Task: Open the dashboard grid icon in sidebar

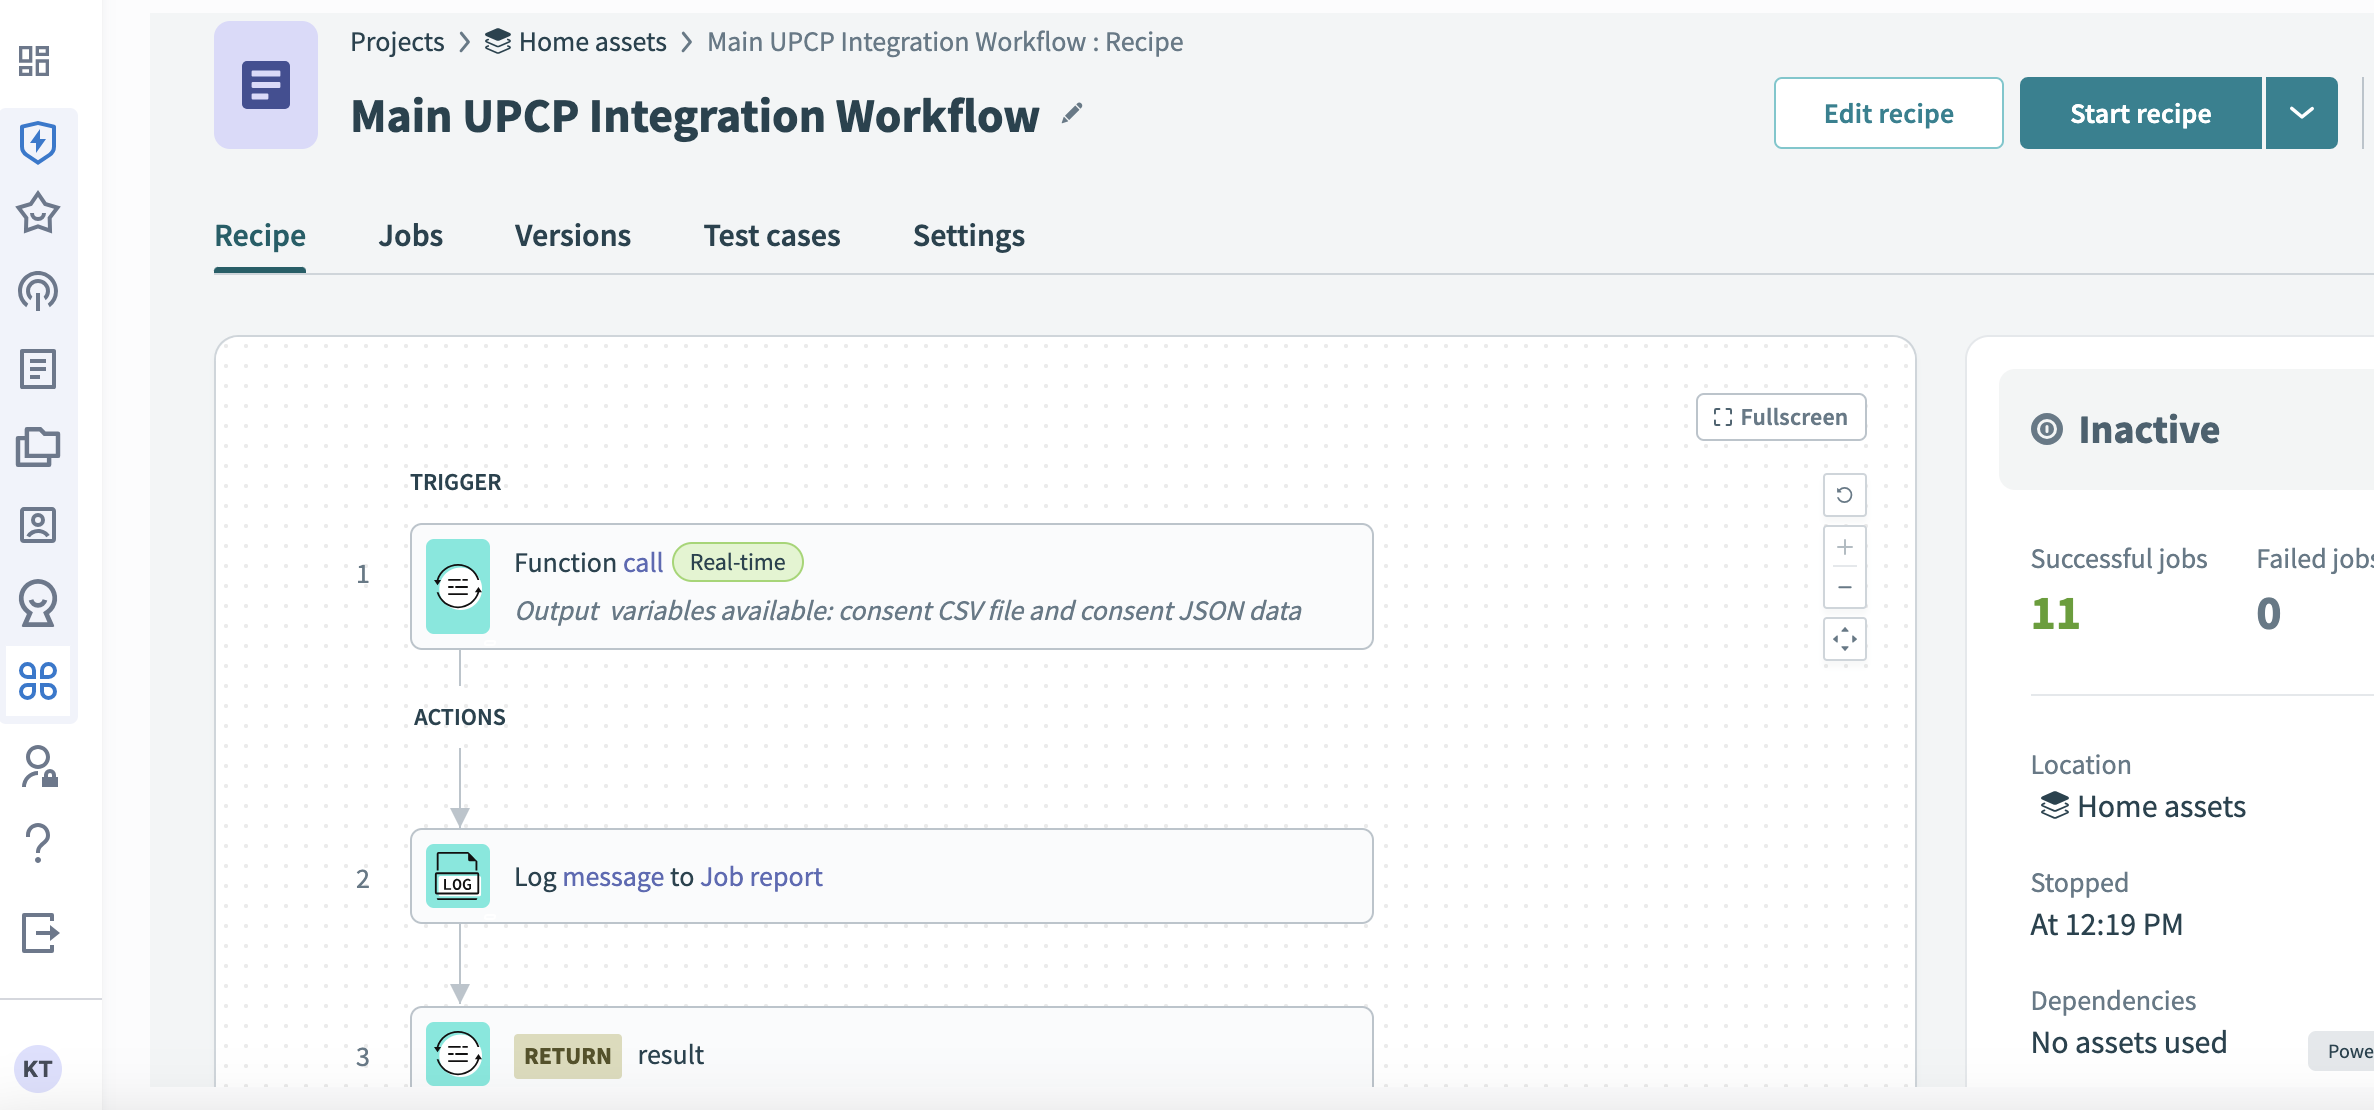Action: point(35,61)
